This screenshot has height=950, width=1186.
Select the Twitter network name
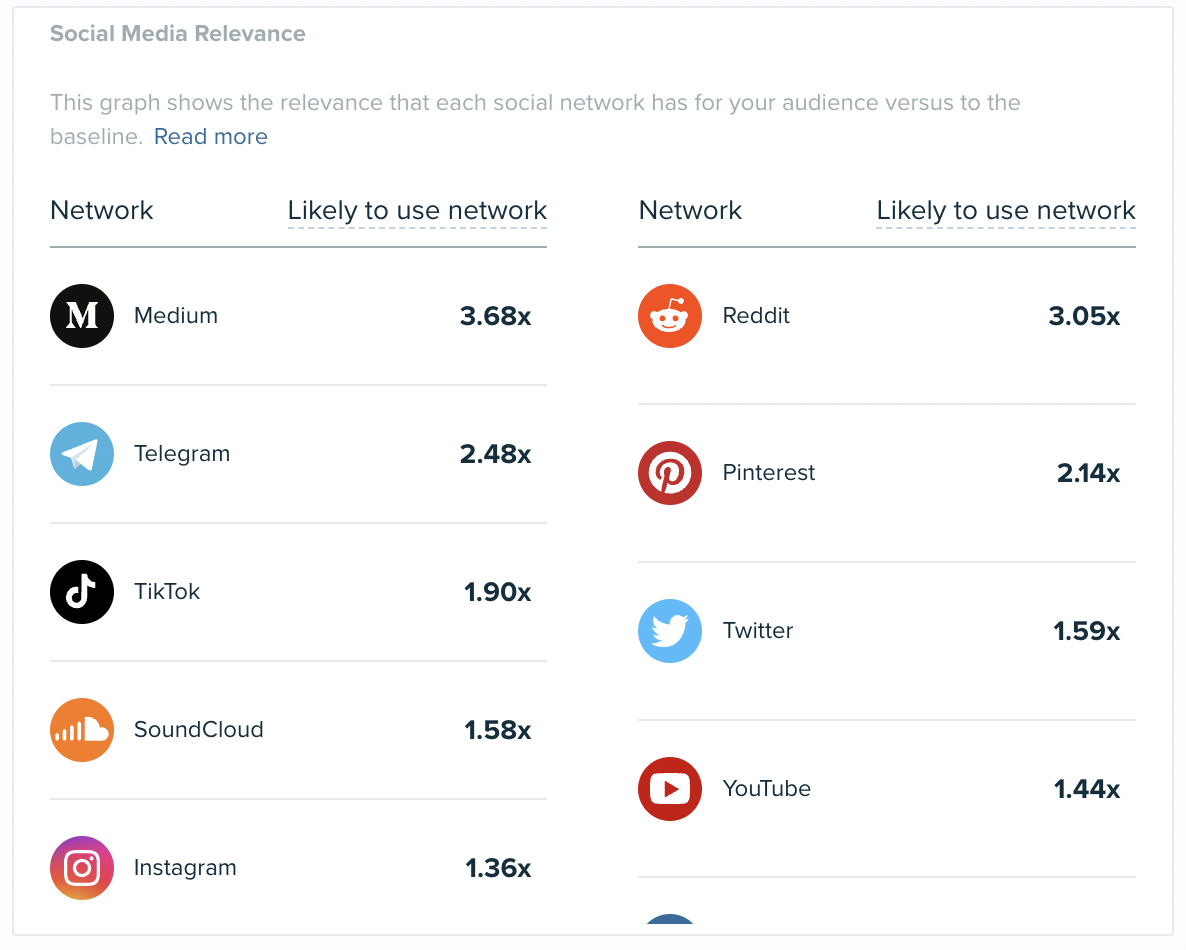pyautogui.click(x=757, y=631)
